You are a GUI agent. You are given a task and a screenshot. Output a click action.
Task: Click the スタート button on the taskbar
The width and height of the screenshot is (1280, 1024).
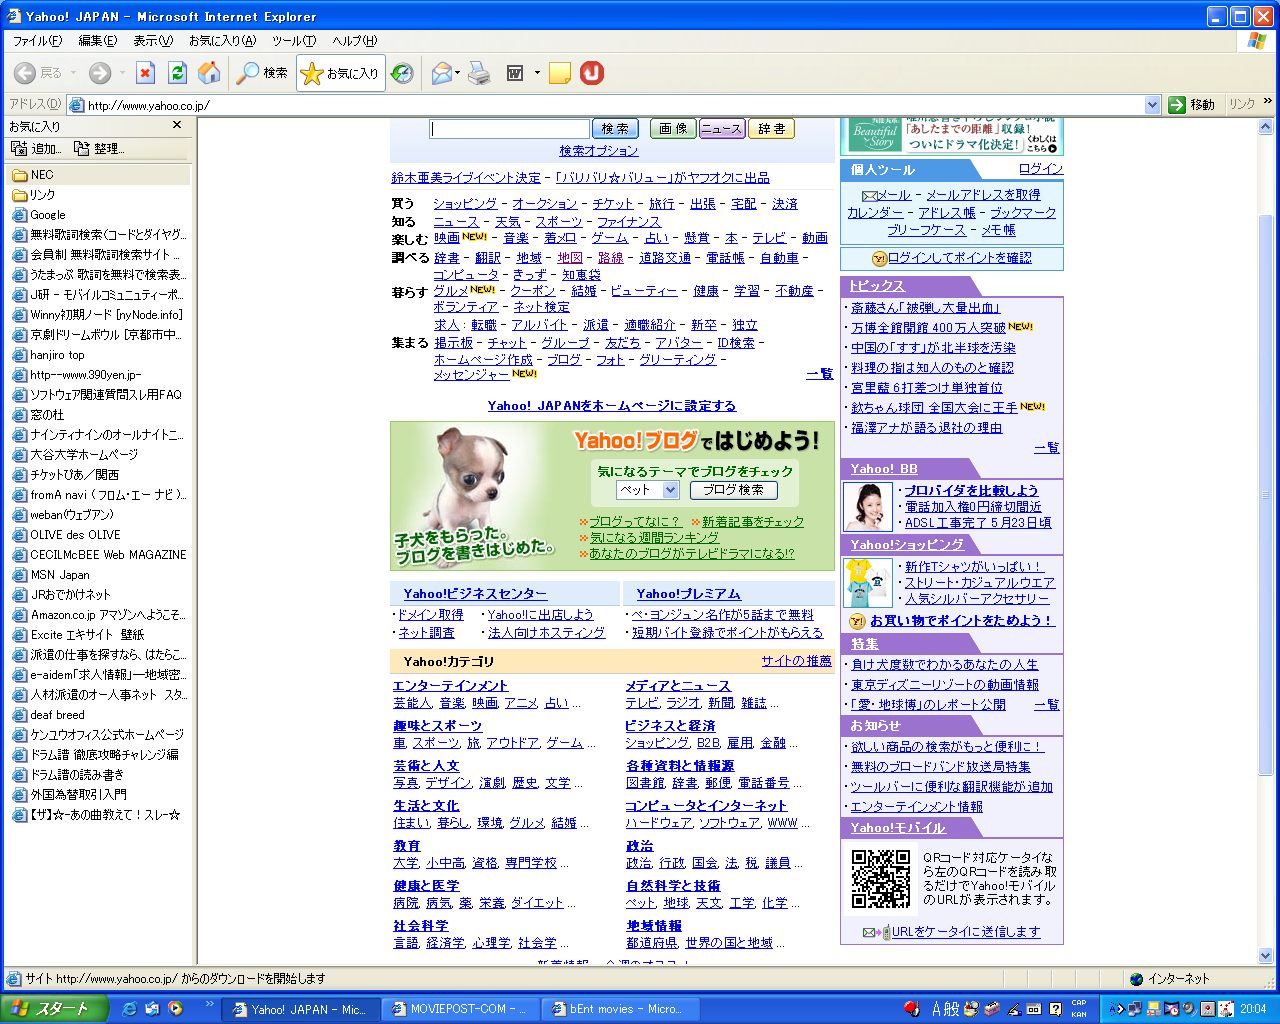(x=50, y=1009)
